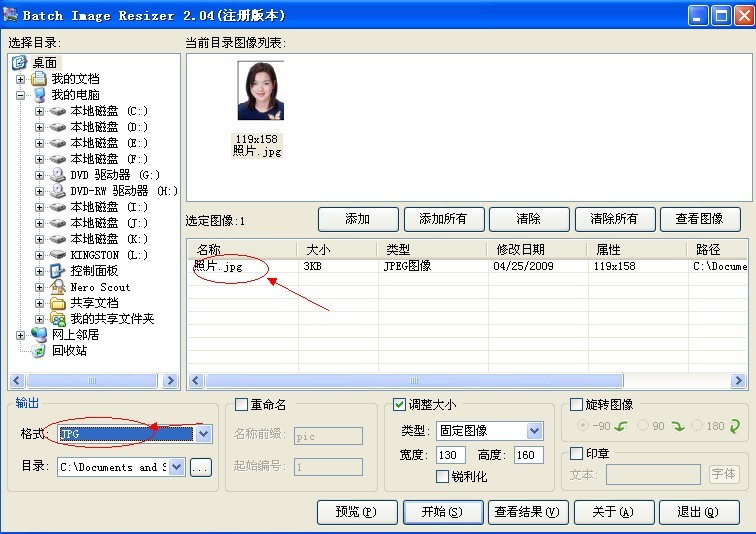This screenshot has height=534, width=756.
Task: Open the 格式 output format dropdown
Action: coord(204,434)
